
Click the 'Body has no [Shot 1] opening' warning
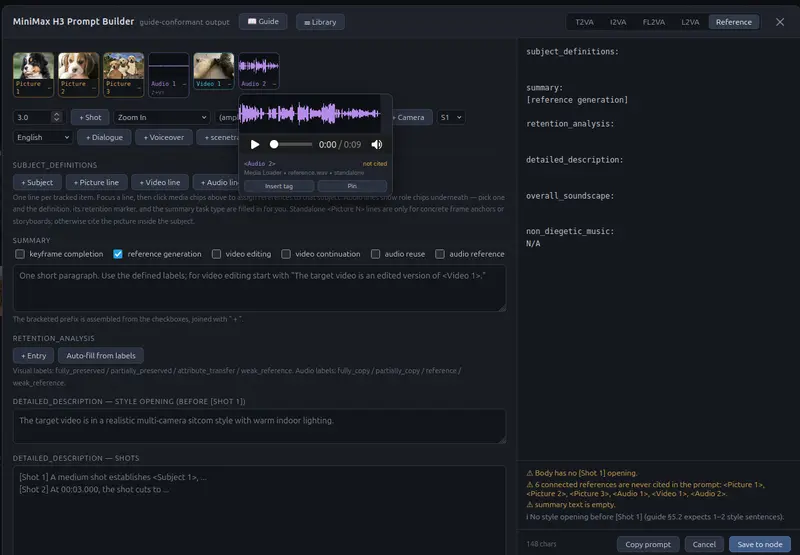582,473
